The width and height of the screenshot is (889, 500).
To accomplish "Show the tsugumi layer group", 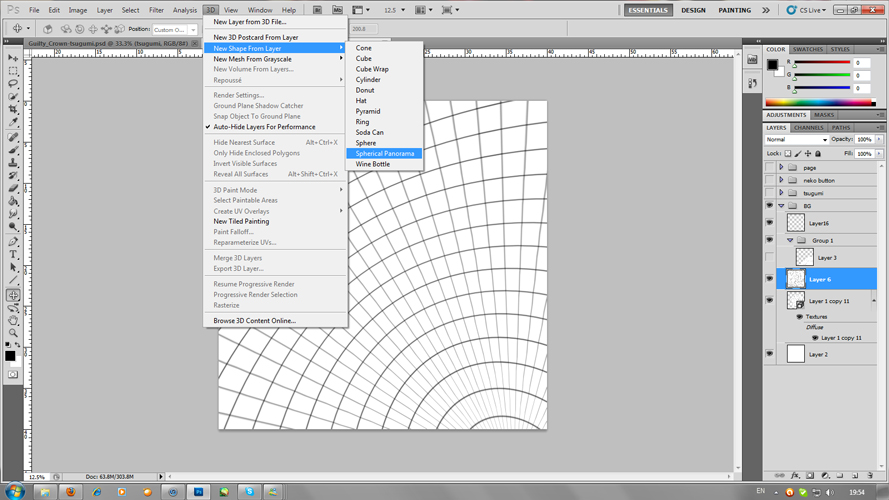I will [769, 193].
